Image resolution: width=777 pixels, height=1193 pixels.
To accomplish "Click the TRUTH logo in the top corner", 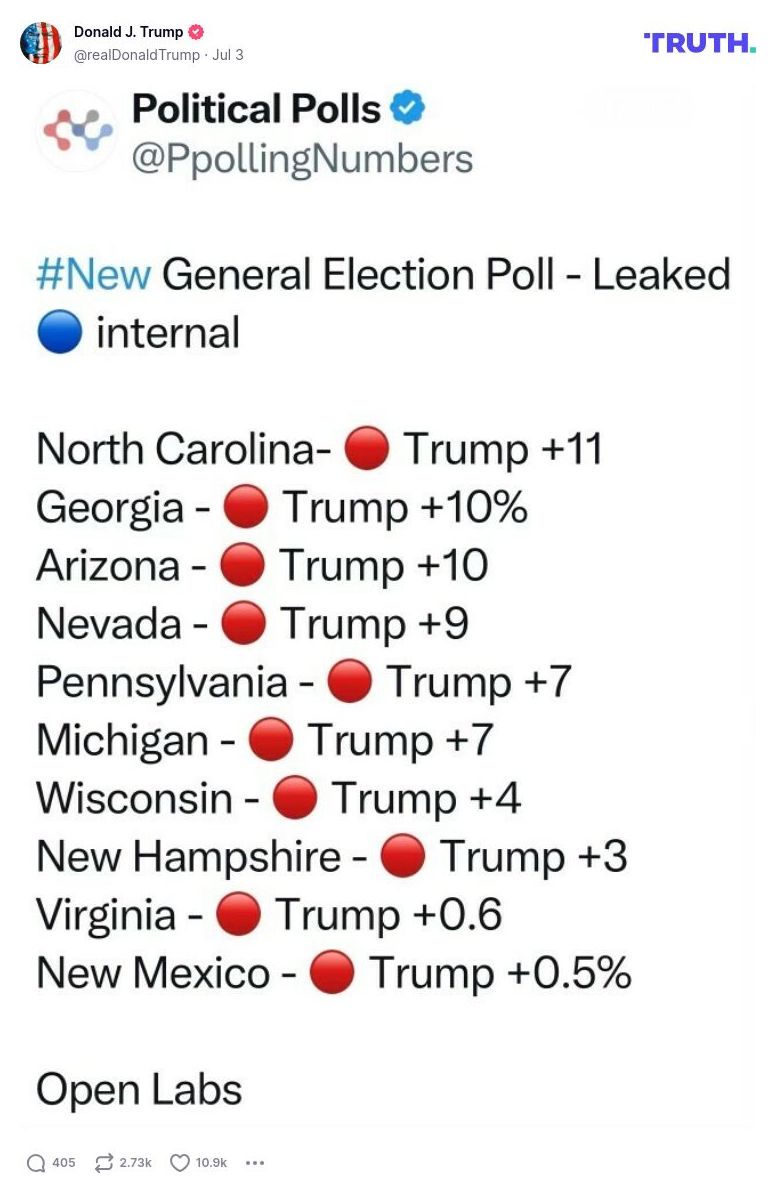I will click(698, 43).
